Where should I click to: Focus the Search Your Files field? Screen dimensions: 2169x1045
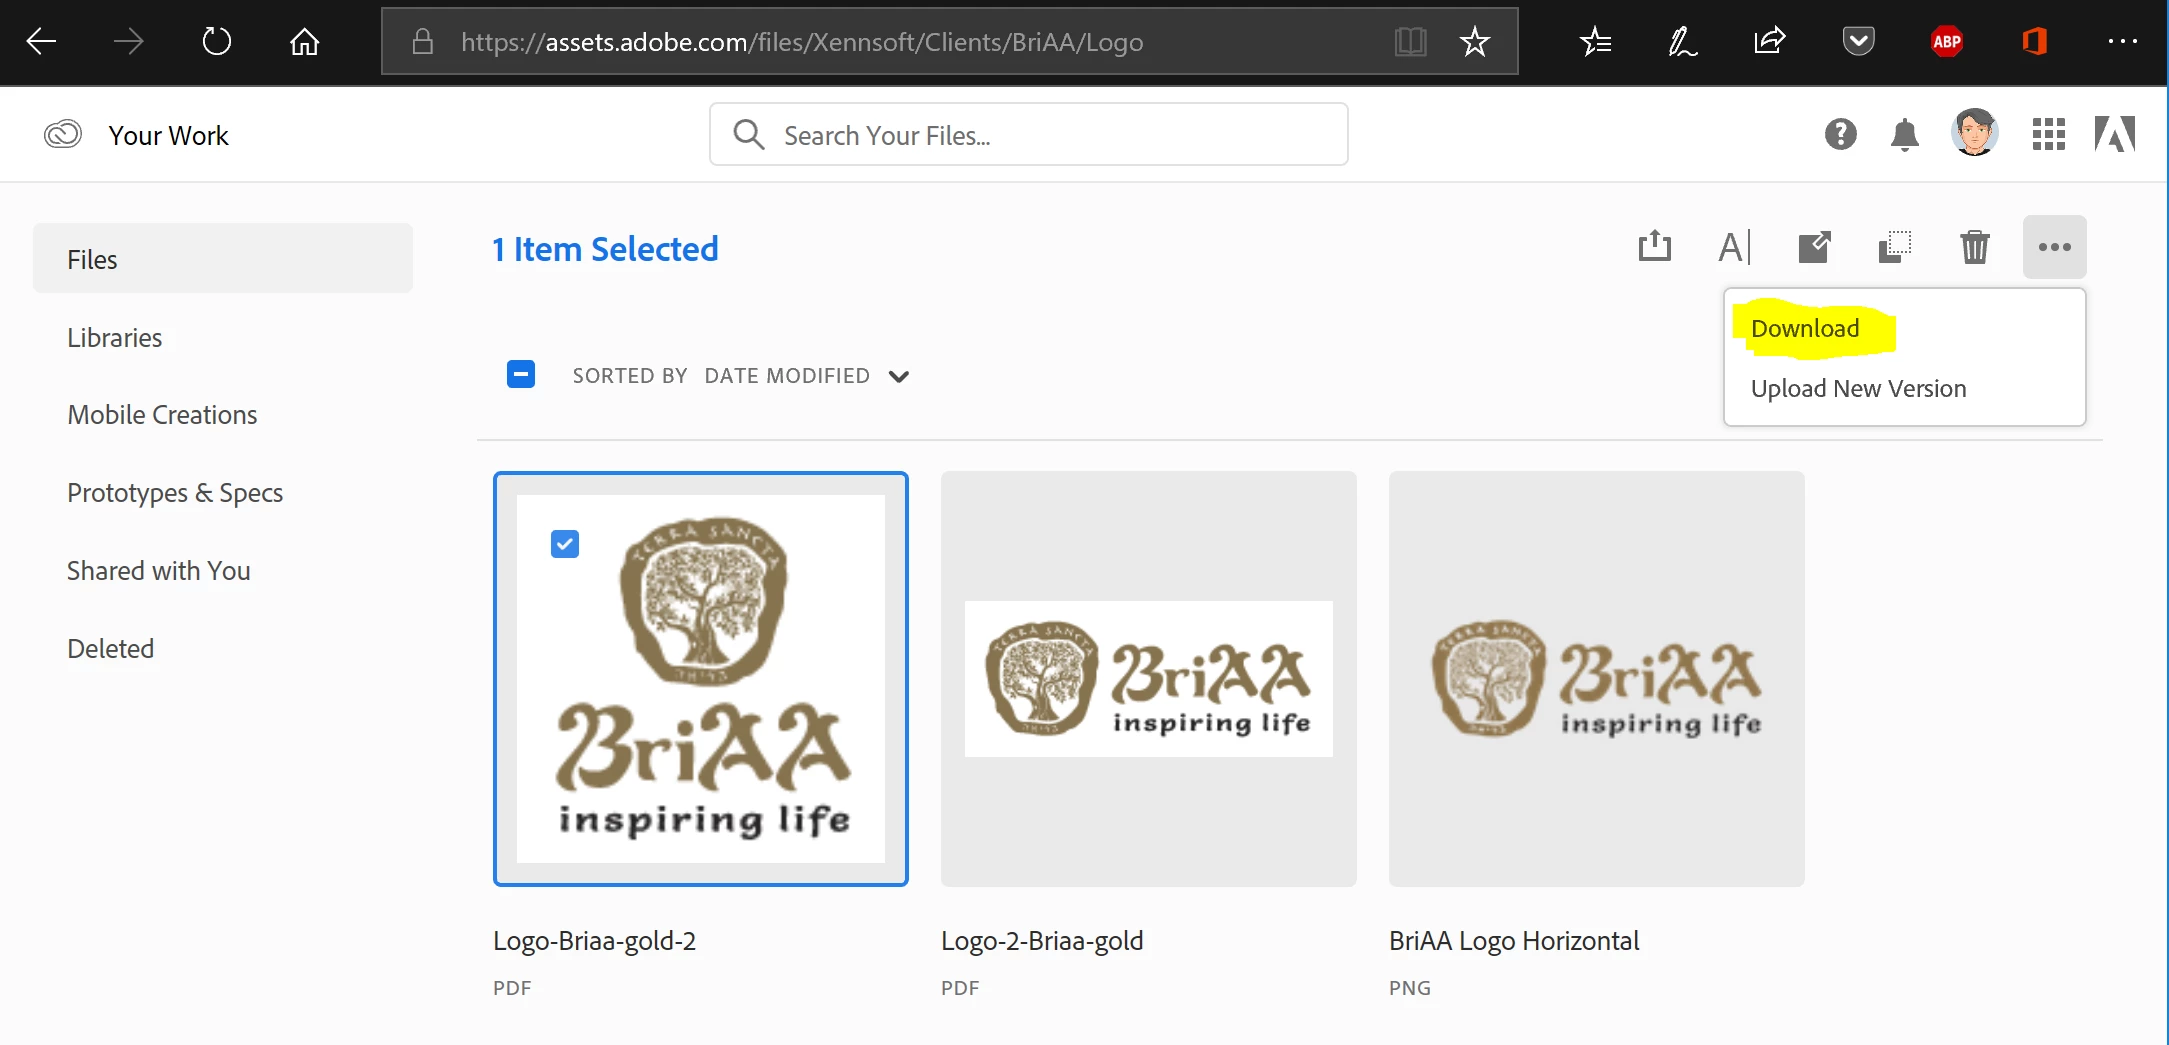pos(1028,134)
